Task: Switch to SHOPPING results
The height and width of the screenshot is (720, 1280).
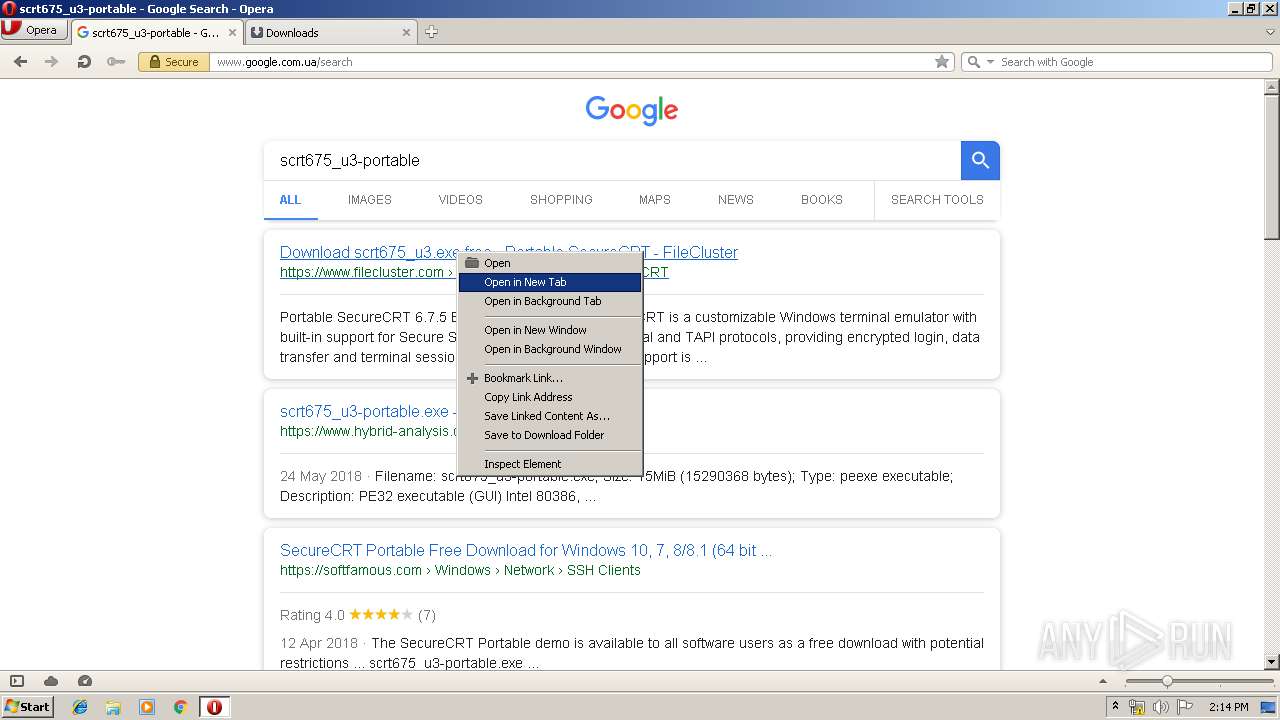Action: pyautogui.click(x=561, y=199)
